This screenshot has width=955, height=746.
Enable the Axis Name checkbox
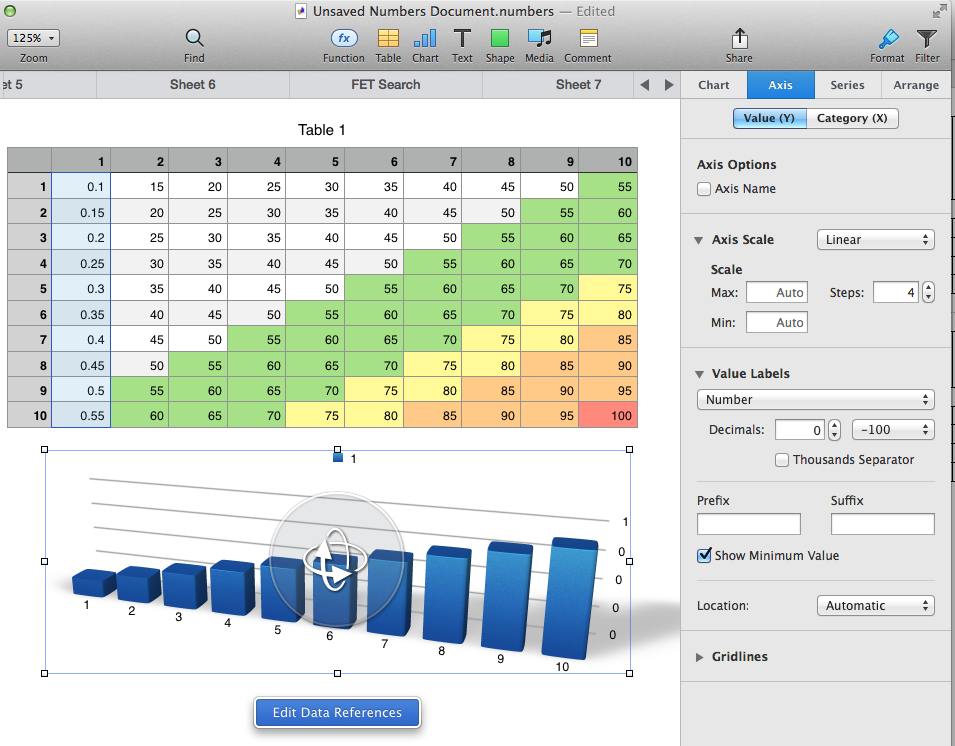pyautogui.click(x=705, y=189)
